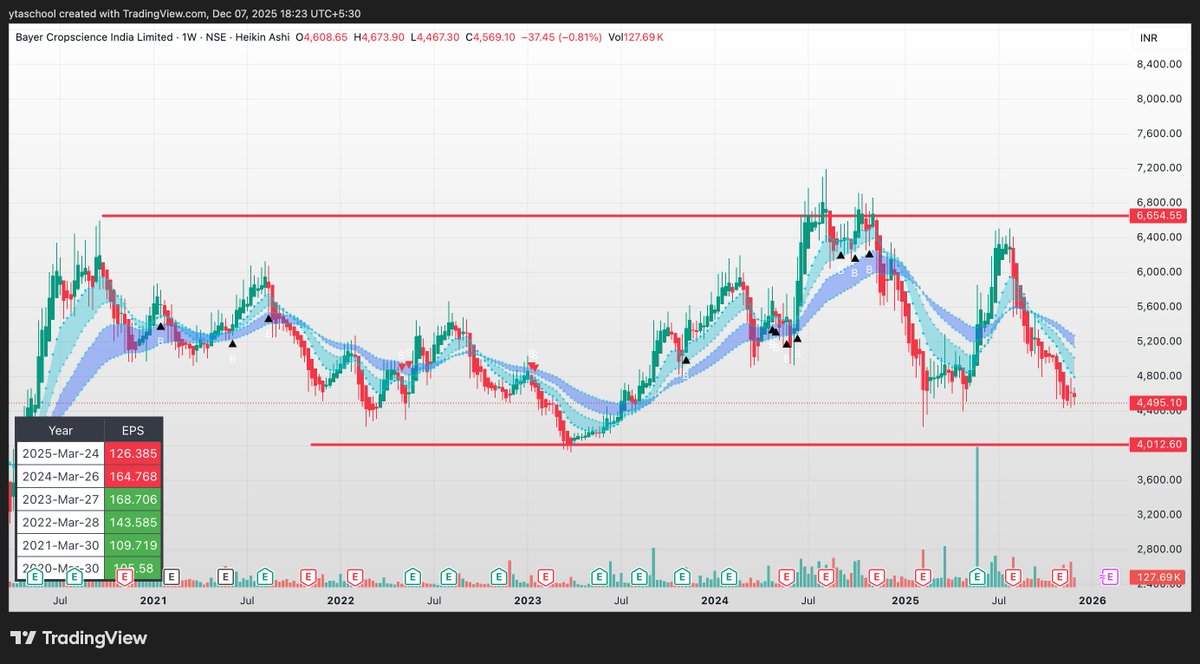Click the 2021 time axis label
Image resolution: width=1200 pixels, height=664 pixels.
(153, 601)
